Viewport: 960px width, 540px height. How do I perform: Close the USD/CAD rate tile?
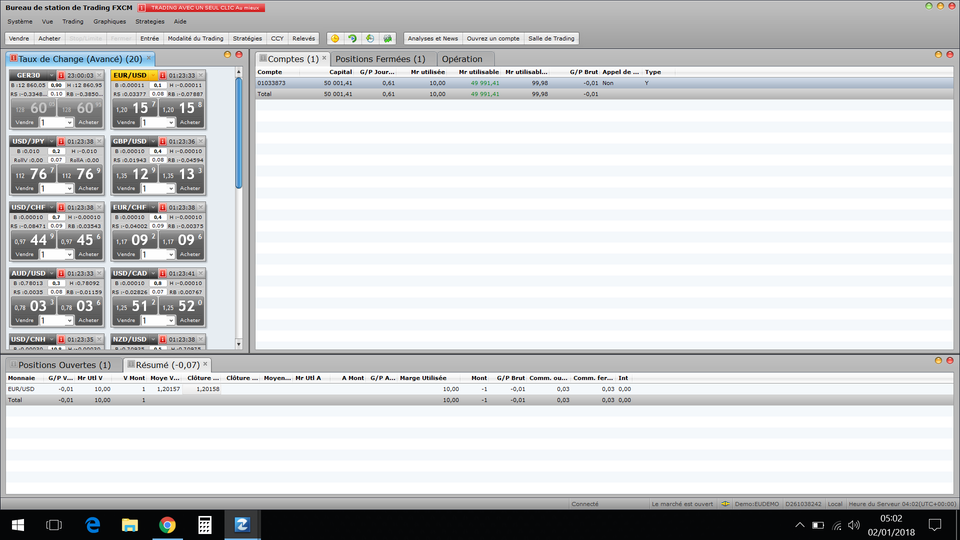click(201, 273)
